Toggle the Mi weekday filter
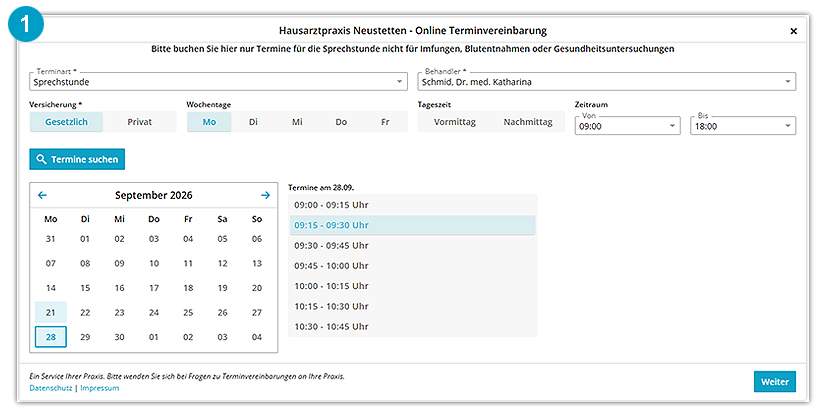823x414 pixels. point(297,122)
